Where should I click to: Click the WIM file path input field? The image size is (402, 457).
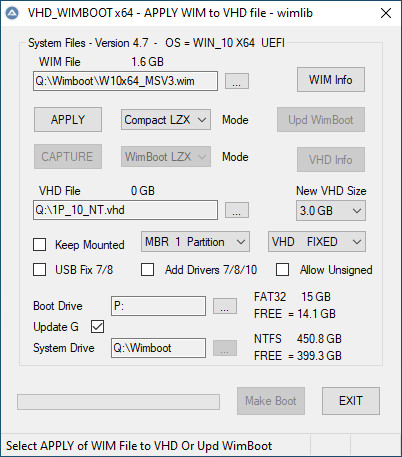[x=125, y=81]
